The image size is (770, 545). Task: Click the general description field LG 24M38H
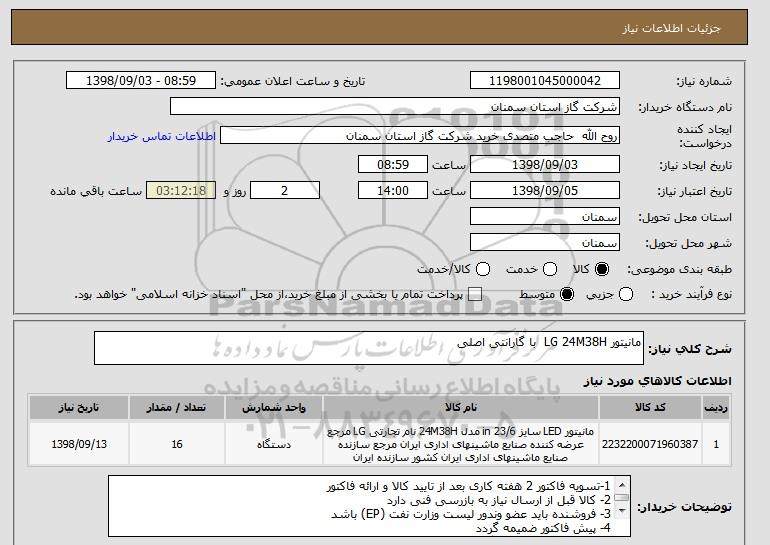pos(369,348)
